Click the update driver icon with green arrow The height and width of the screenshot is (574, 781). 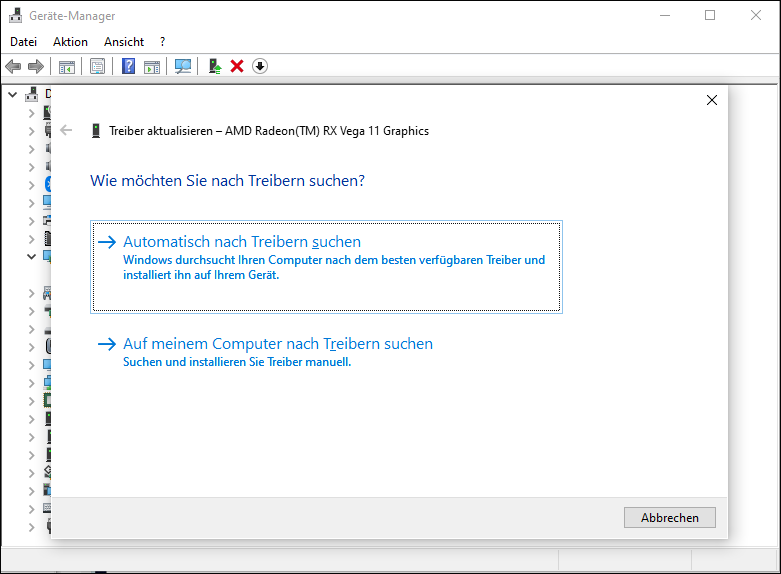pyautogui.click(x=215, y=66)
